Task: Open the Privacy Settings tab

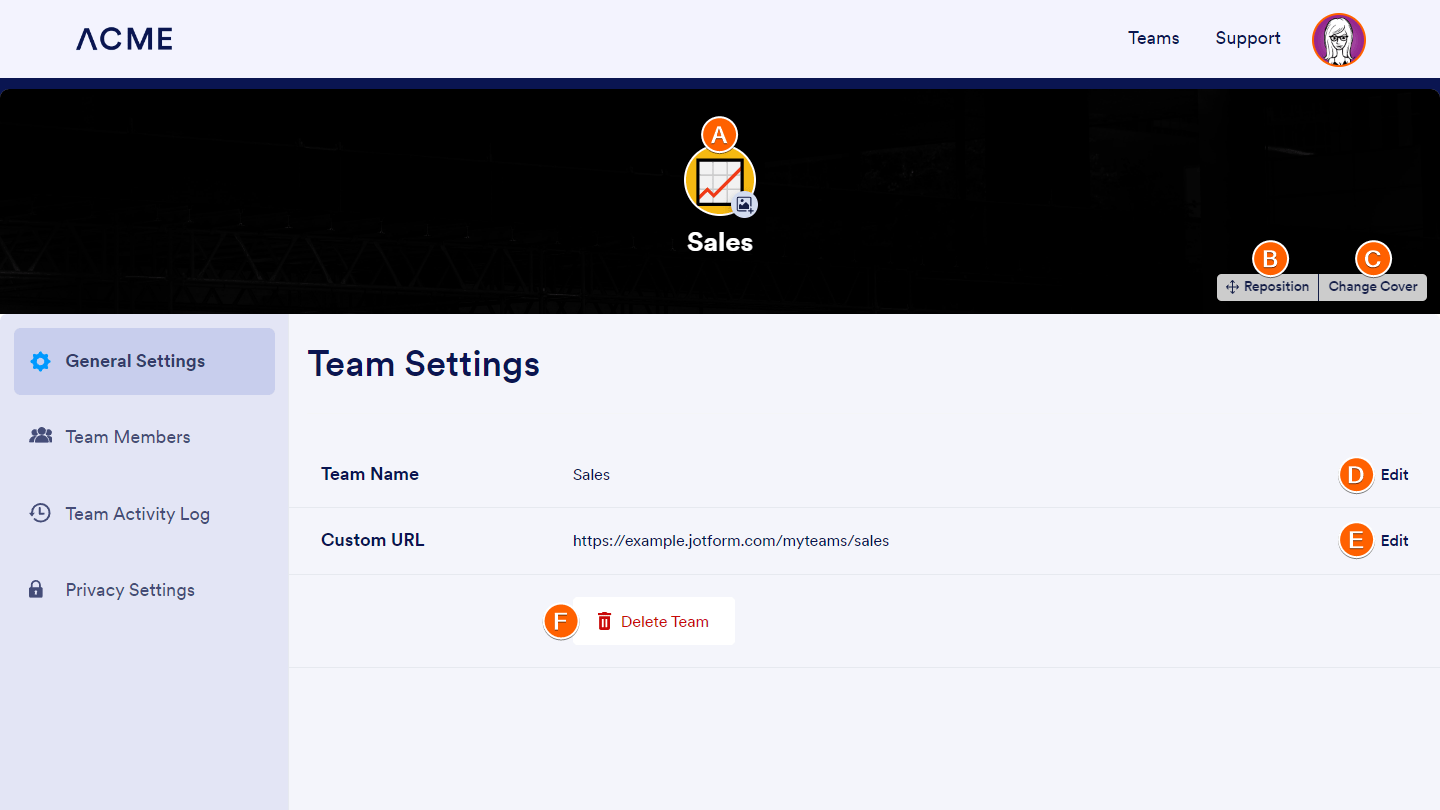Action: pos(130,590)
